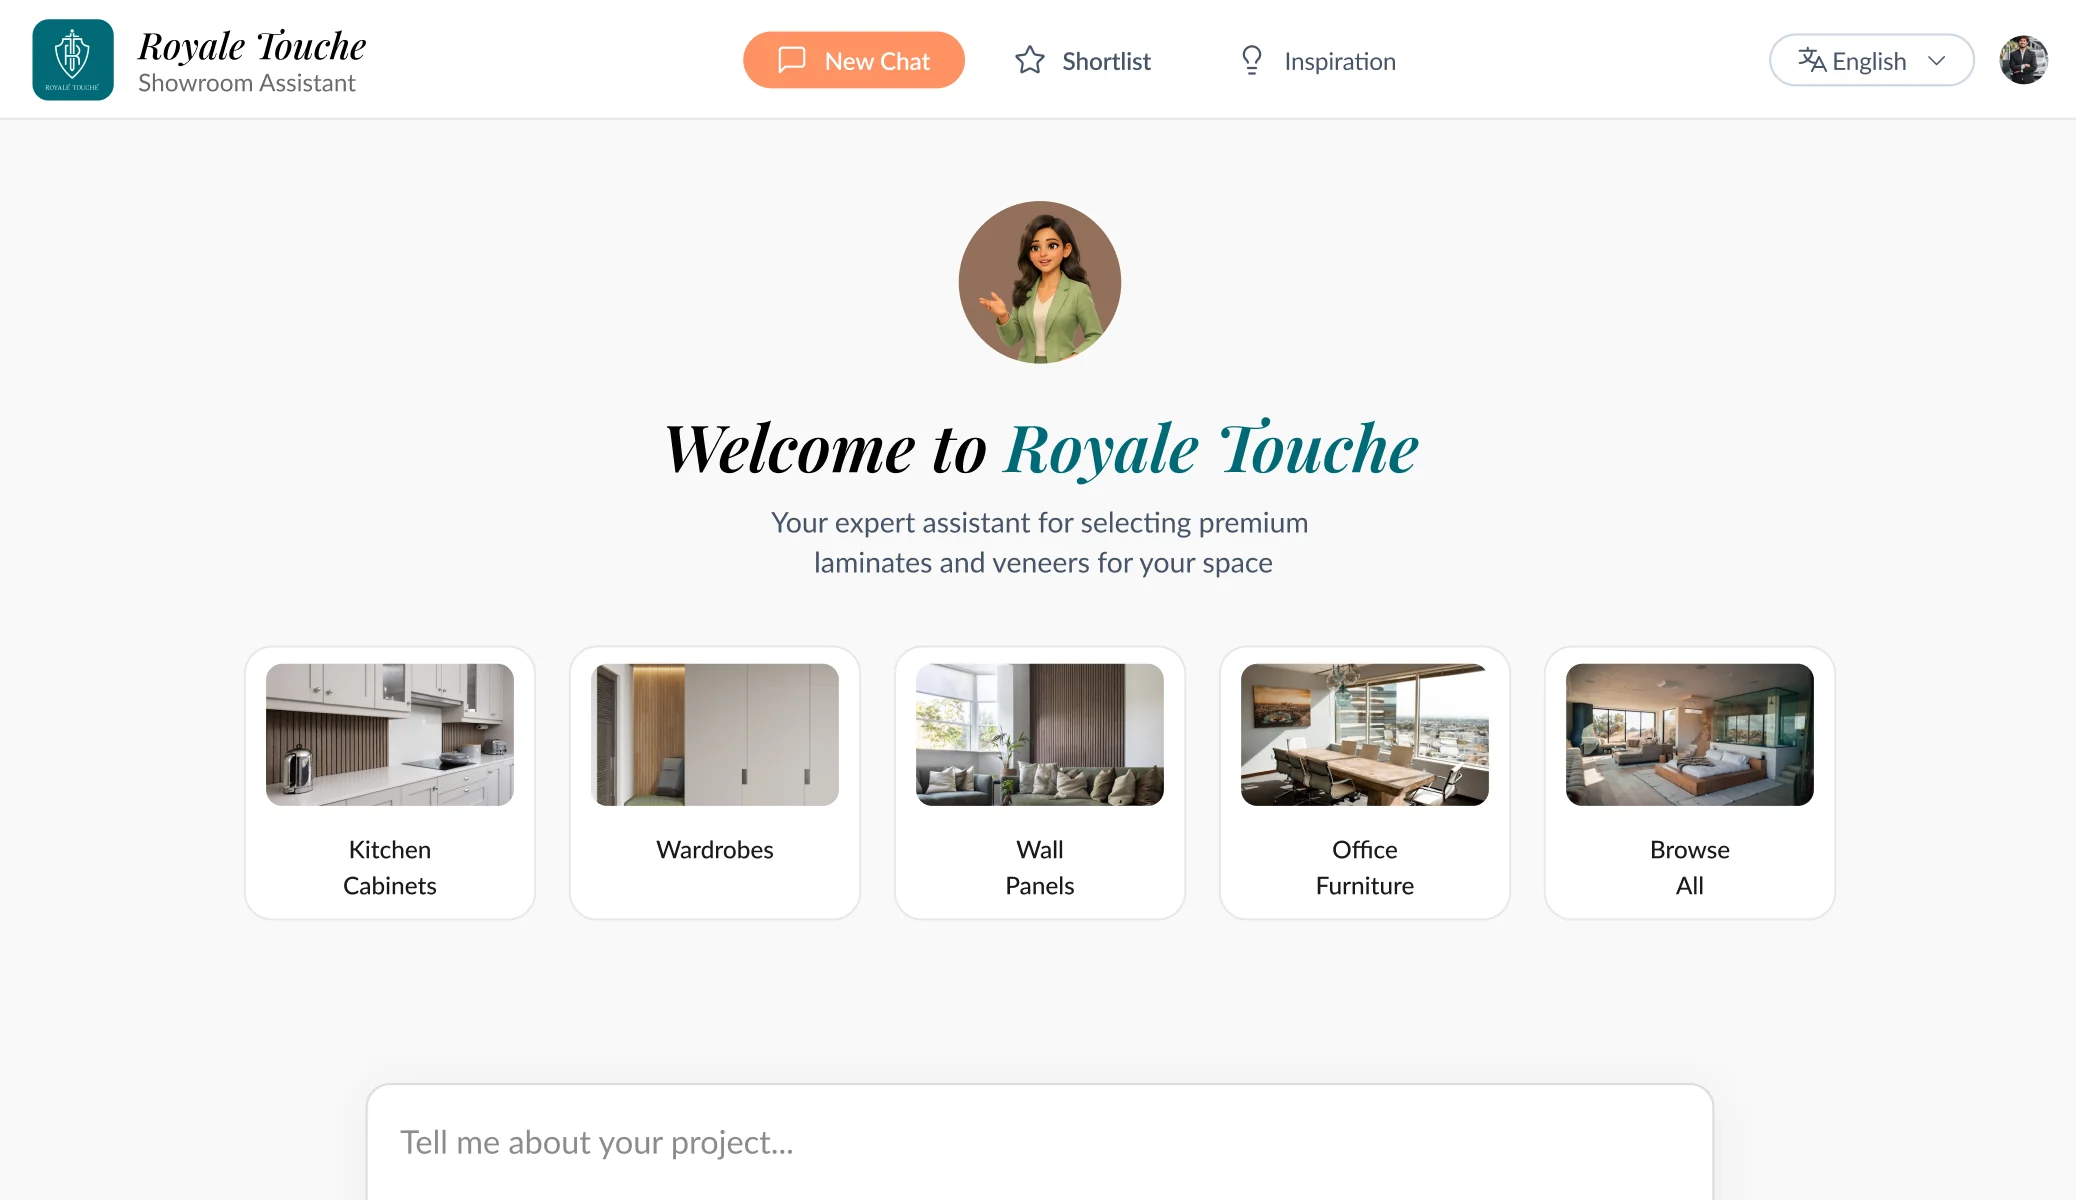Click the 'Royale Touche' header title
Image resolution: width=2076 pixels, height=1200 pixels.
(252, 46)
